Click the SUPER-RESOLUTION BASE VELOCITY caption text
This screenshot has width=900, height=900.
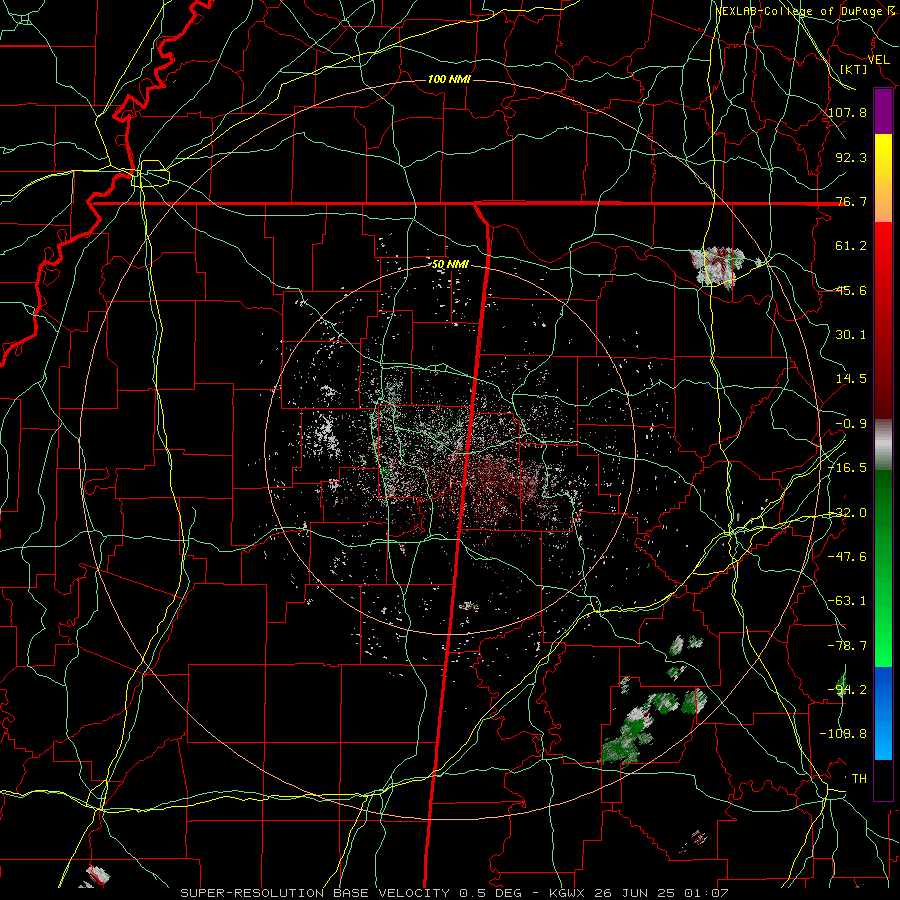315,893
